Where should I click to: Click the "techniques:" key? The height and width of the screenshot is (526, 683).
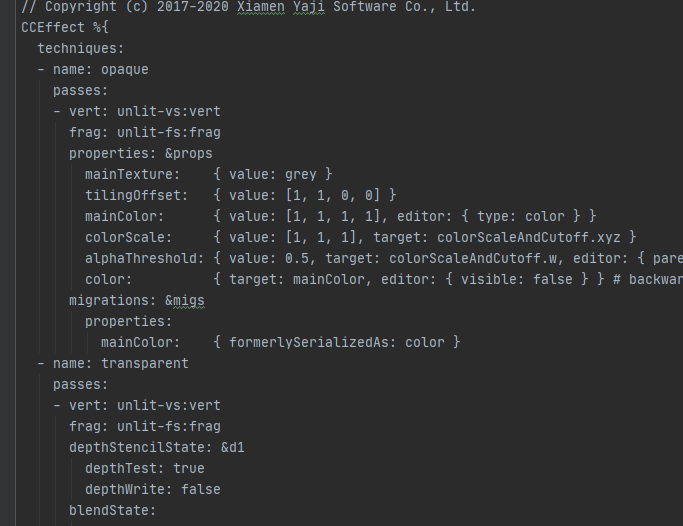(x=81, y=49)
